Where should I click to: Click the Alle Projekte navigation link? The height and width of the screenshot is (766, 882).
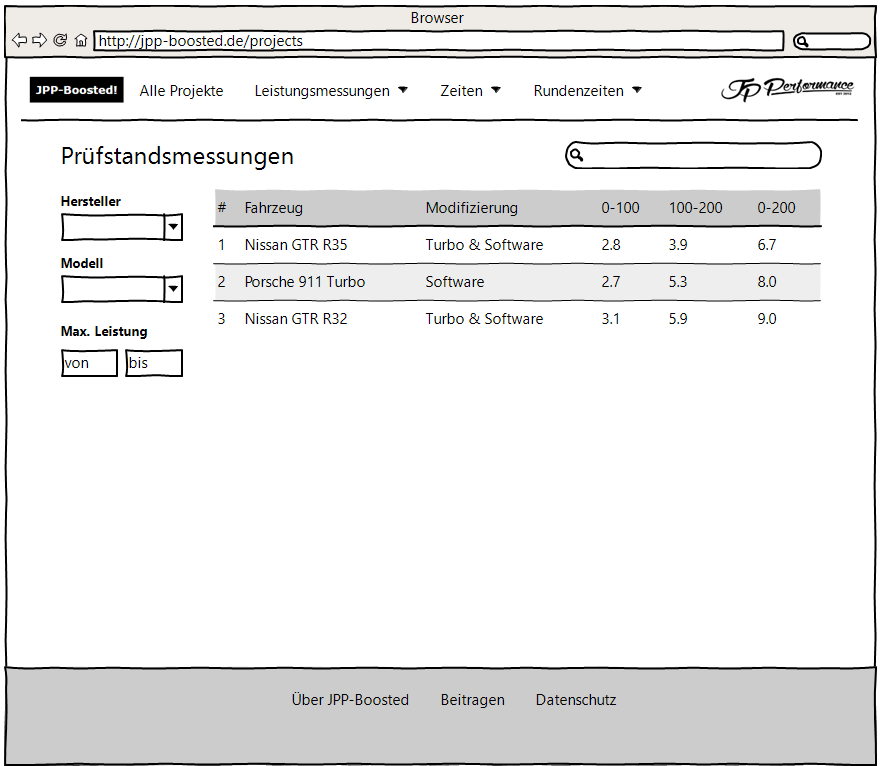pyautogui.click(x=181, y=90)
